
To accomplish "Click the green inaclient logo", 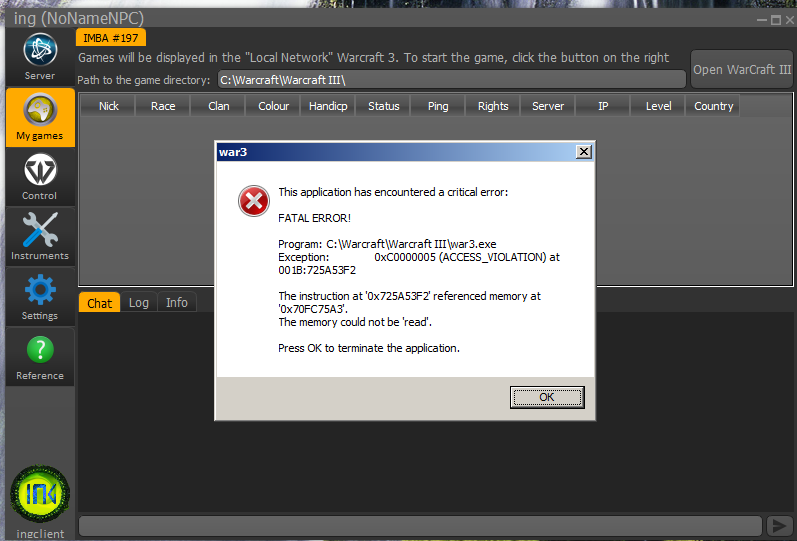I will 40,495.
